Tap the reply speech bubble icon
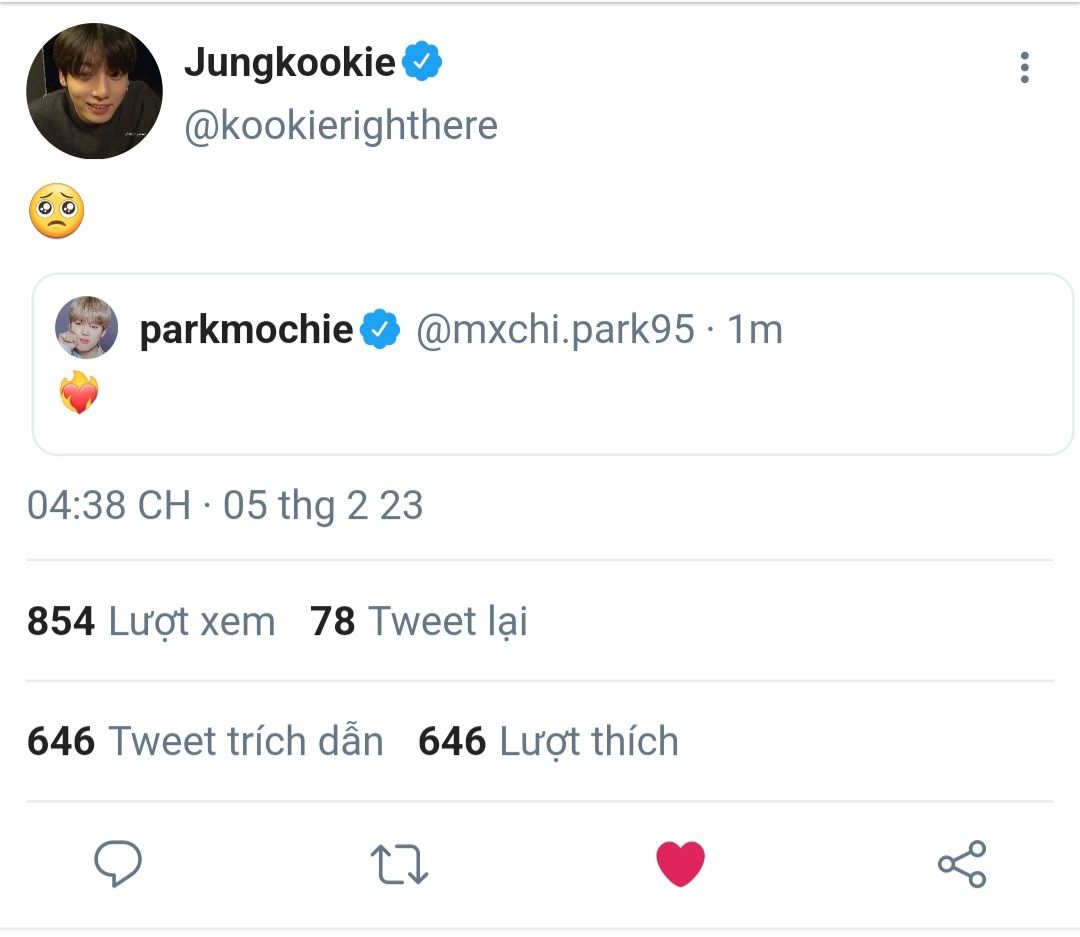This screenshot has height=937, width=1080. point(118,863)
